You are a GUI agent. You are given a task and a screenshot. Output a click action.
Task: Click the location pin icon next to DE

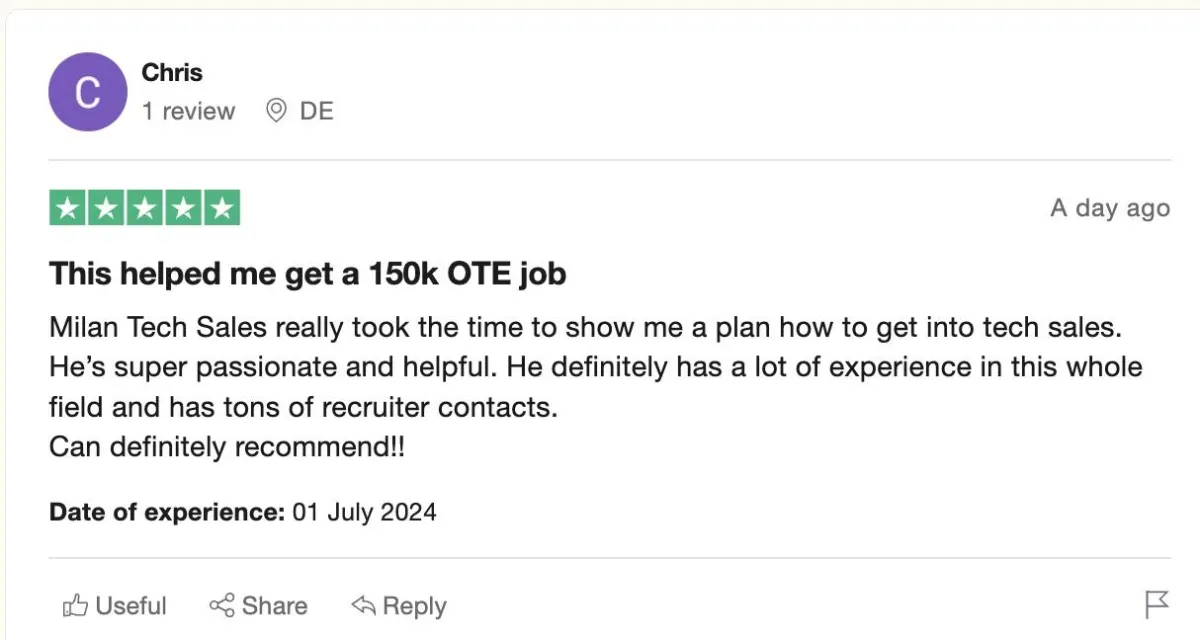[x=277, y=111]
